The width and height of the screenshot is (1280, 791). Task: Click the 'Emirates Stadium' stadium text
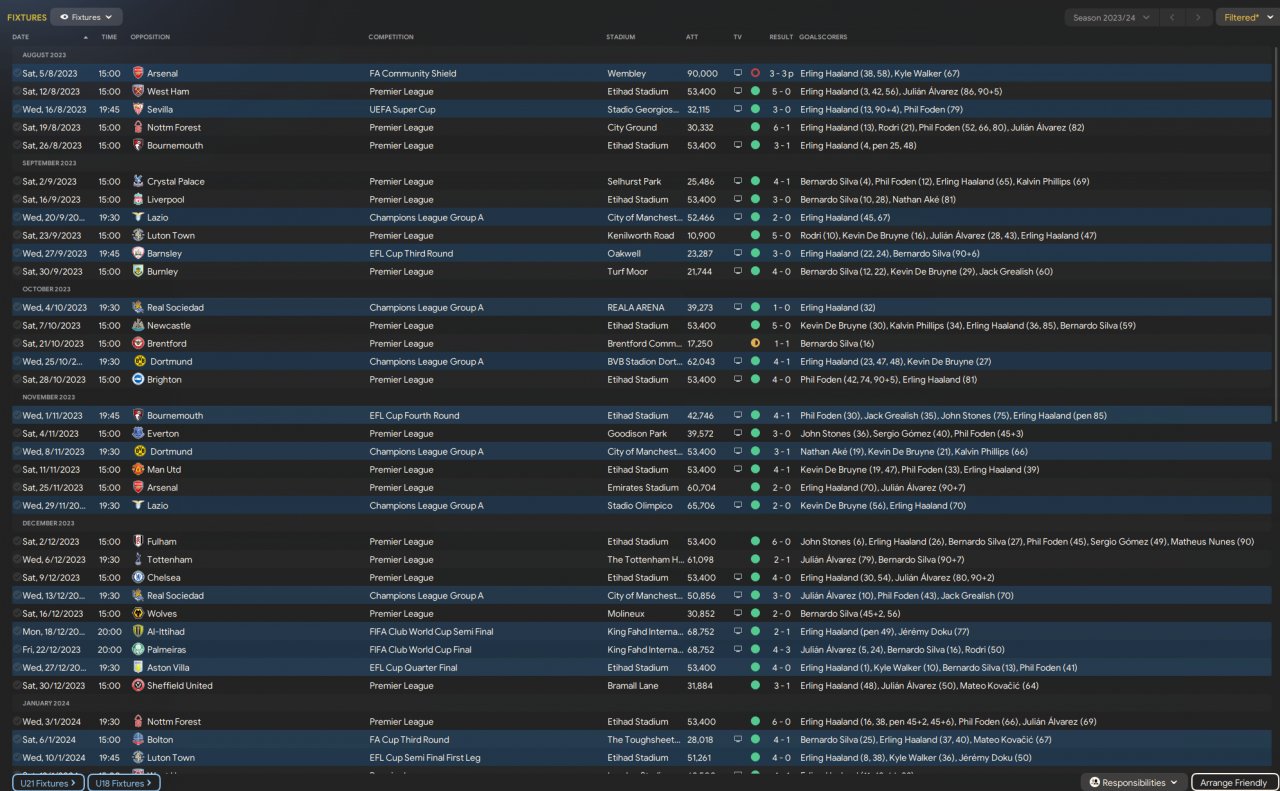[x=643, y=487]
